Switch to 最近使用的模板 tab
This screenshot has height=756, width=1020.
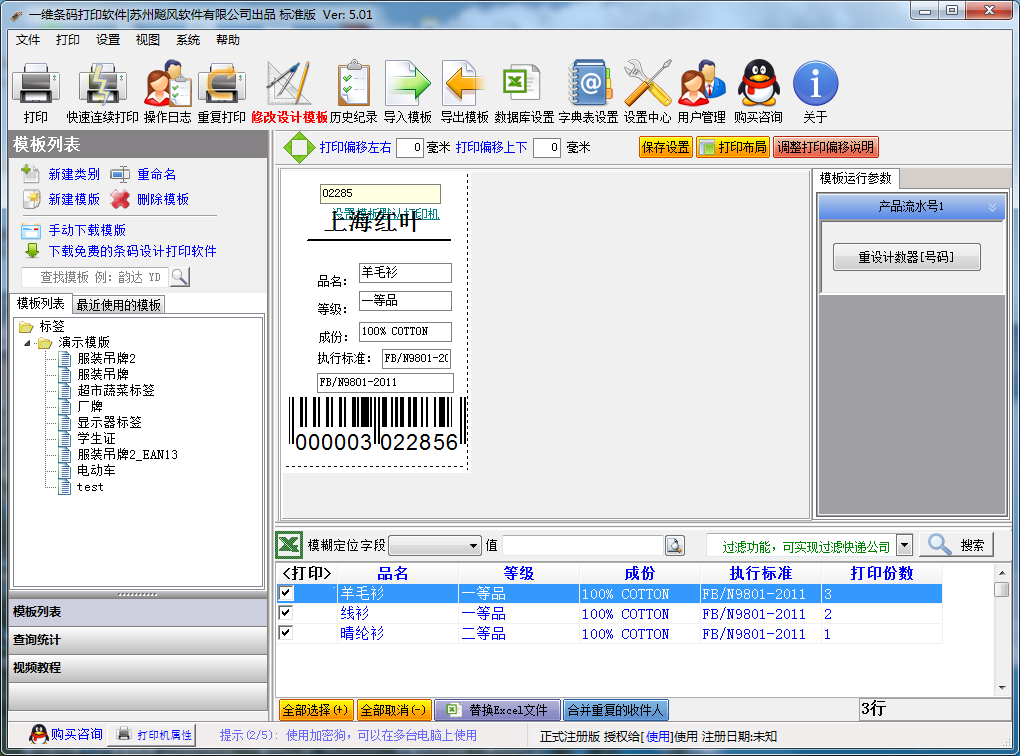coord(118,304)
